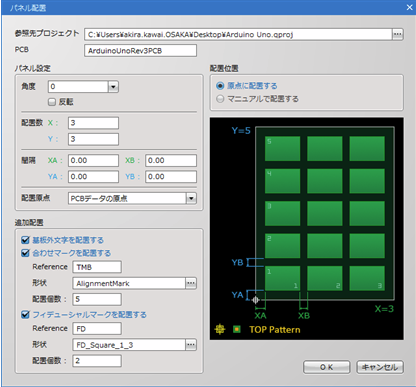The height and width of the screenshot is (387, 416).
Task: Uncheck 合わせマークを配置する
Action: [x=25, y=253]
